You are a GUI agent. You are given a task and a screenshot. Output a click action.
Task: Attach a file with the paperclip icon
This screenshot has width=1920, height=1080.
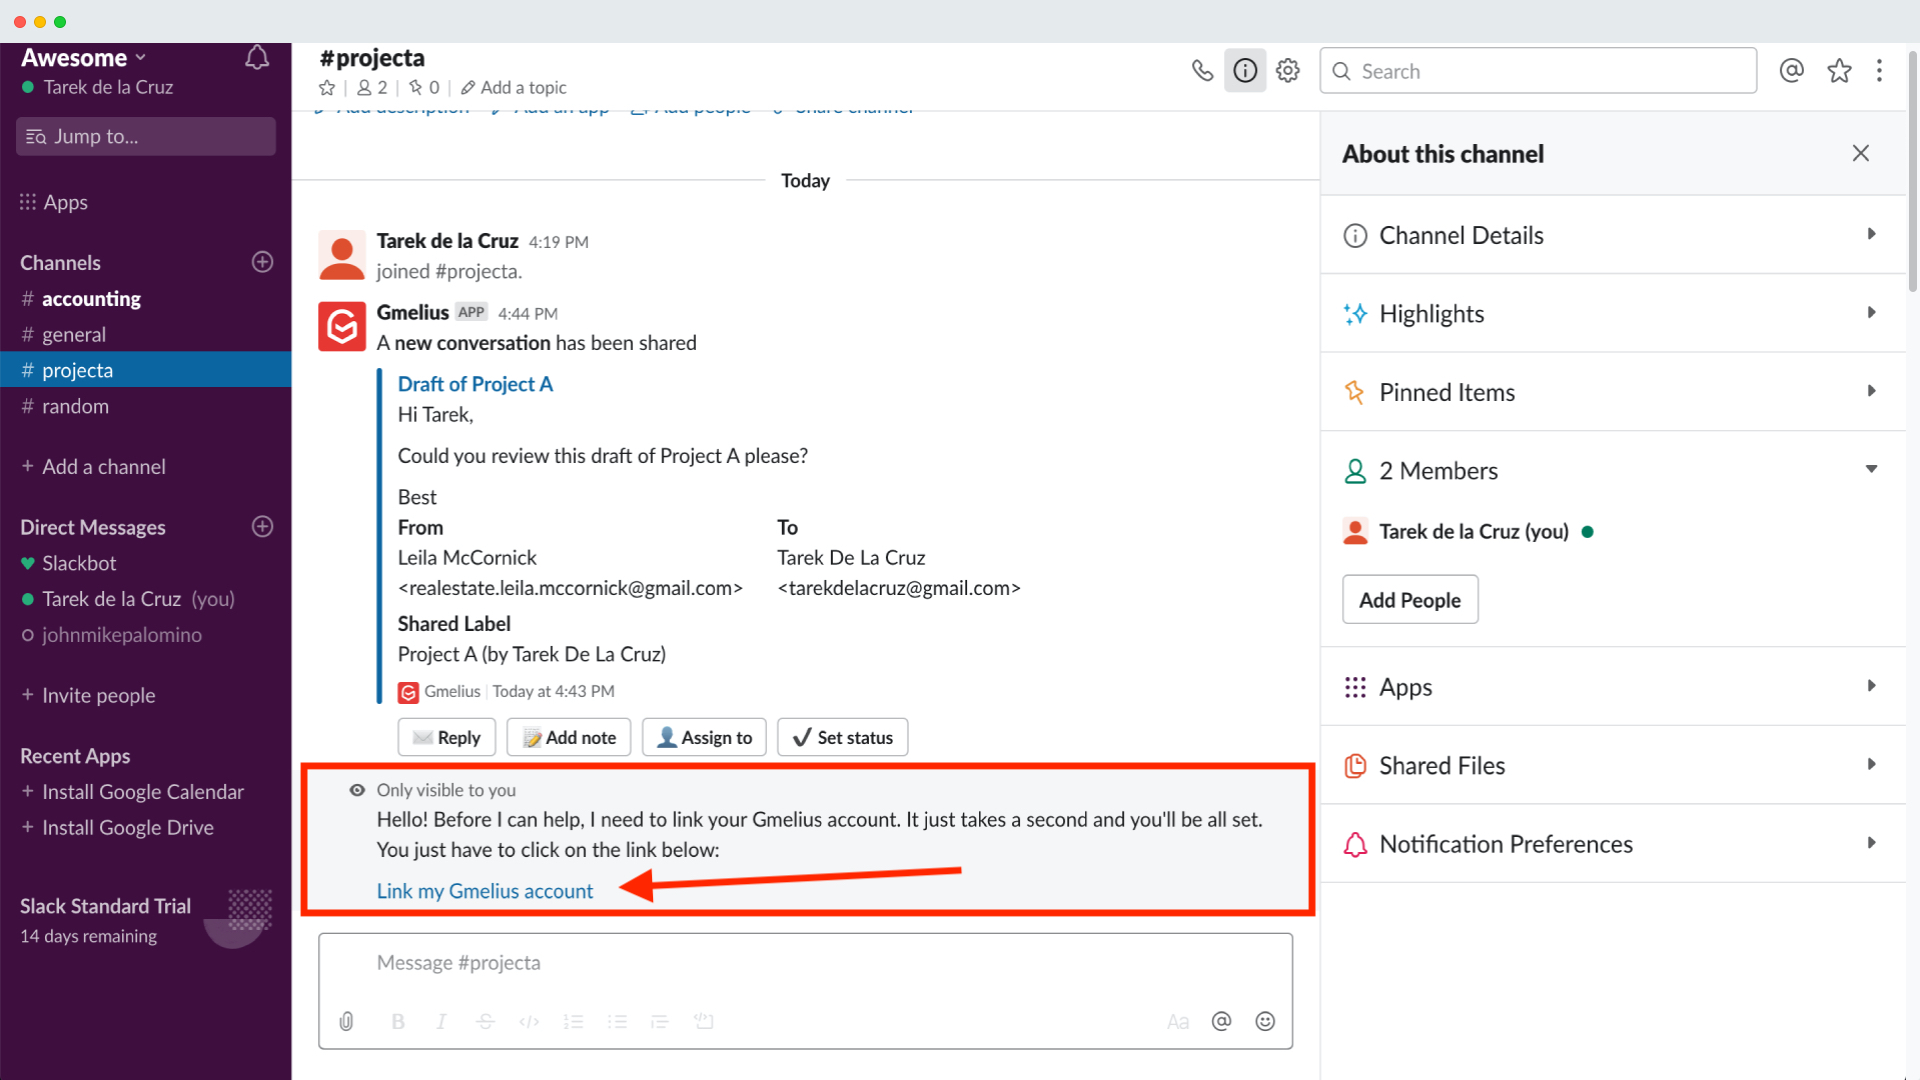346,1021
